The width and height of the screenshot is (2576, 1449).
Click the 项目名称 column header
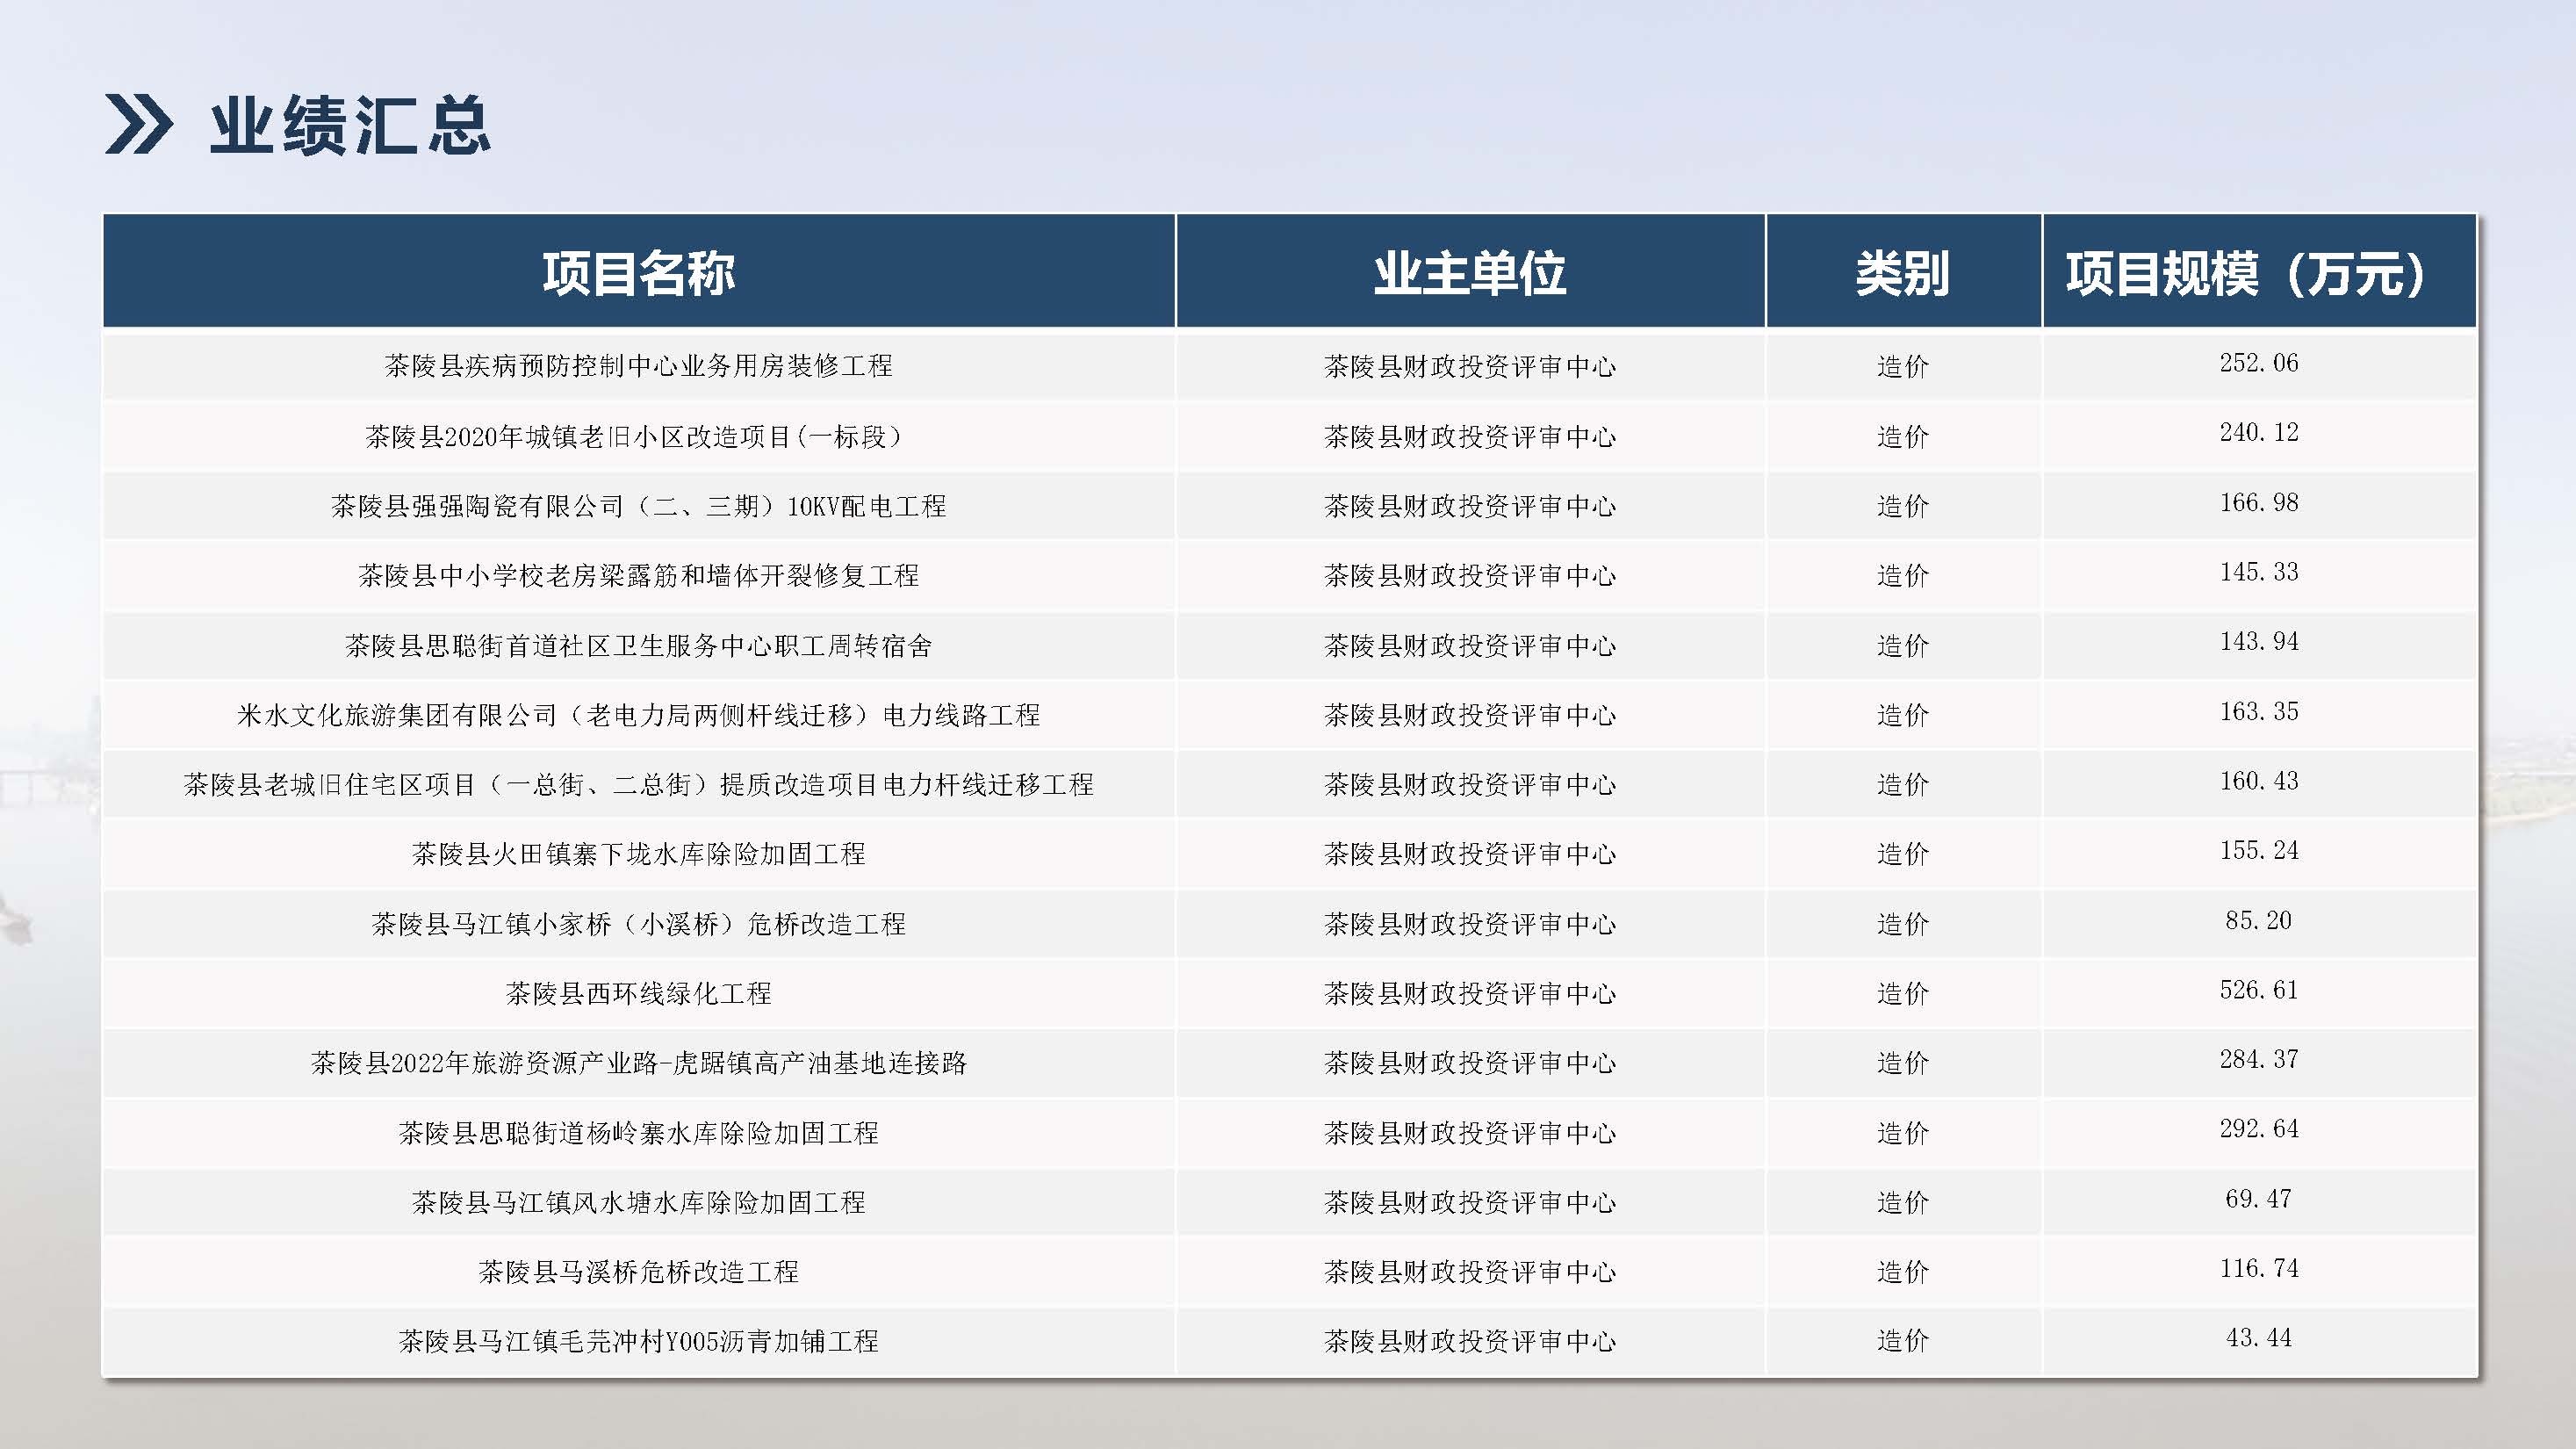pos(639,273)
